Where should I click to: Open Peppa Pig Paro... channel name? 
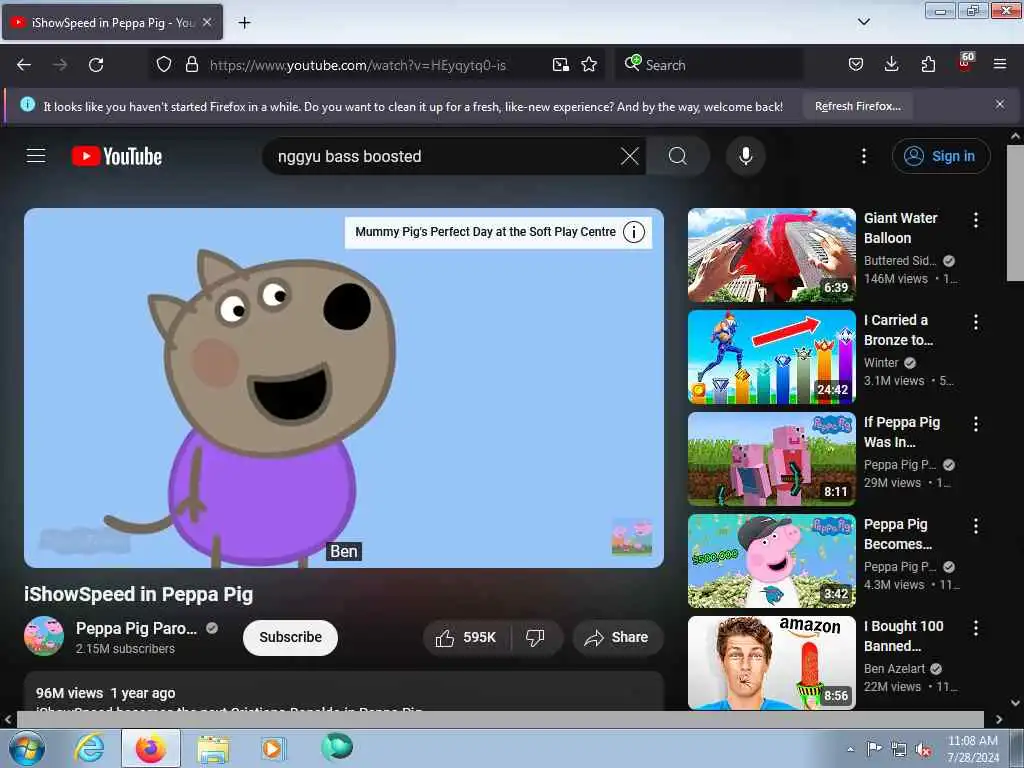[136, 628]
